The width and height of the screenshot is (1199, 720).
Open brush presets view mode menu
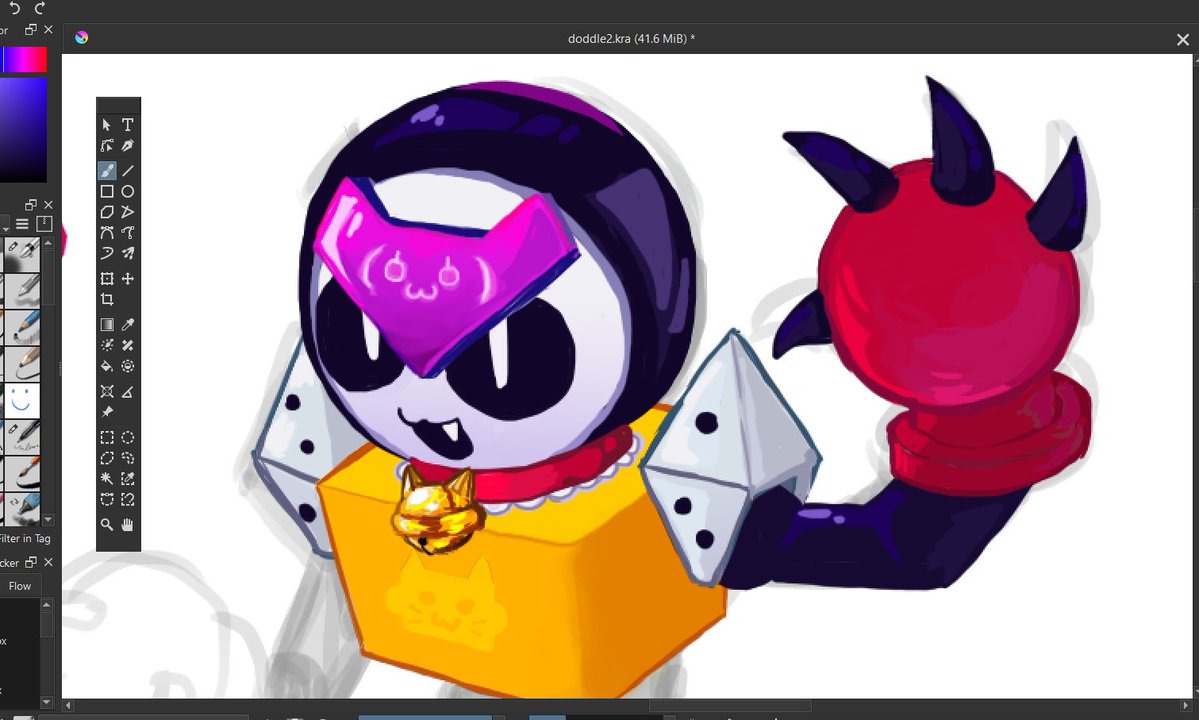point(22,224)
